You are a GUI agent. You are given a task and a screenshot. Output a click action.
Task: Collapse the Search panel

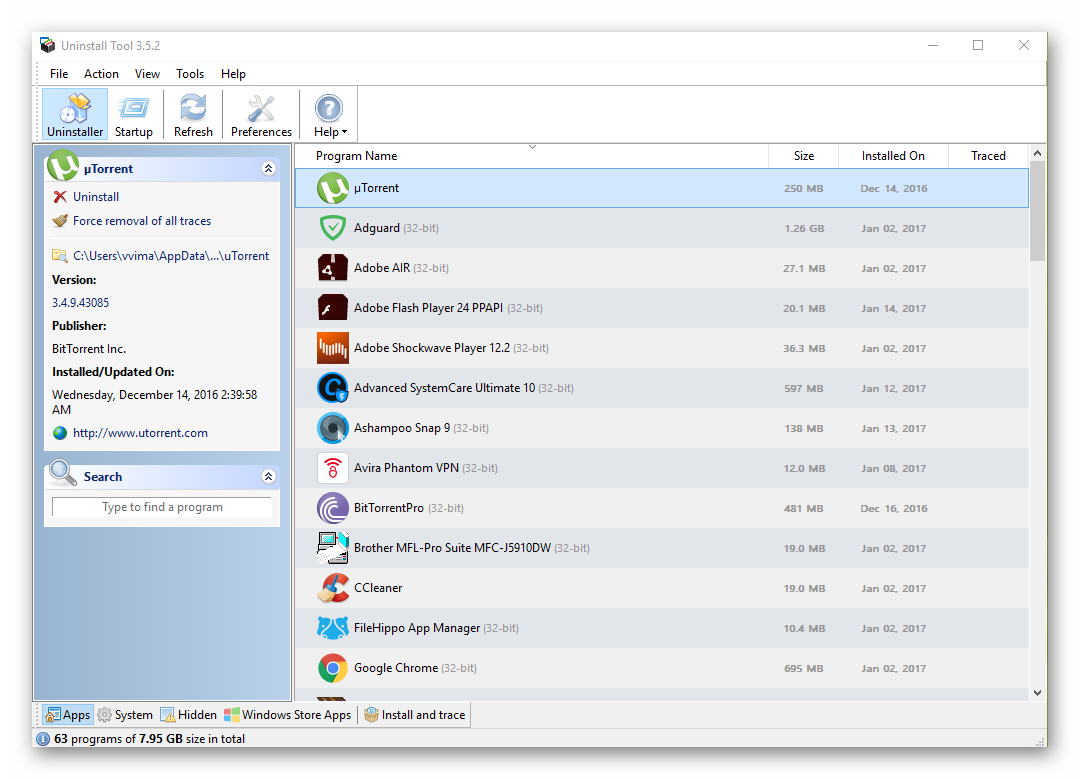(x=269, y=477)
